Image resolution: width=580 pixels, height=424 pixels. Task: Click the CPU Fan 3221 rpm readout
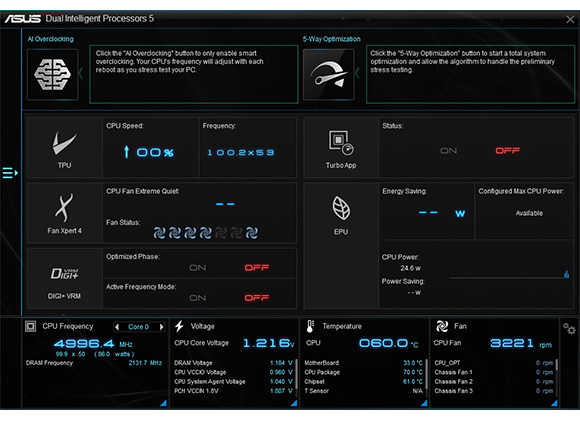(x=521, y=343)
